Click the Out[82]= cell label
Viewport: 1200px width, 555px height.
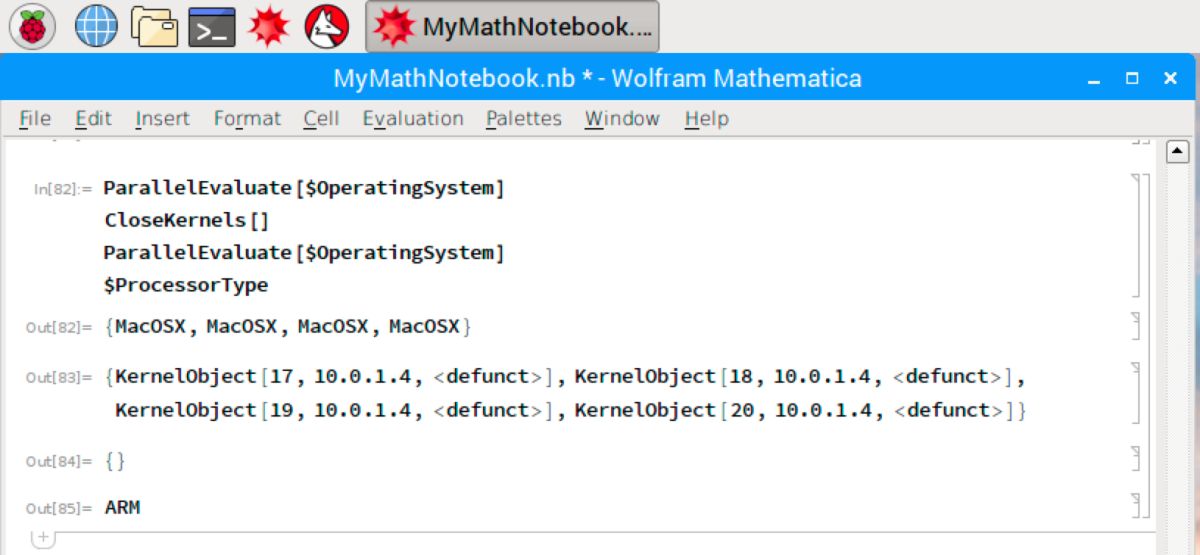click(59, 327)
